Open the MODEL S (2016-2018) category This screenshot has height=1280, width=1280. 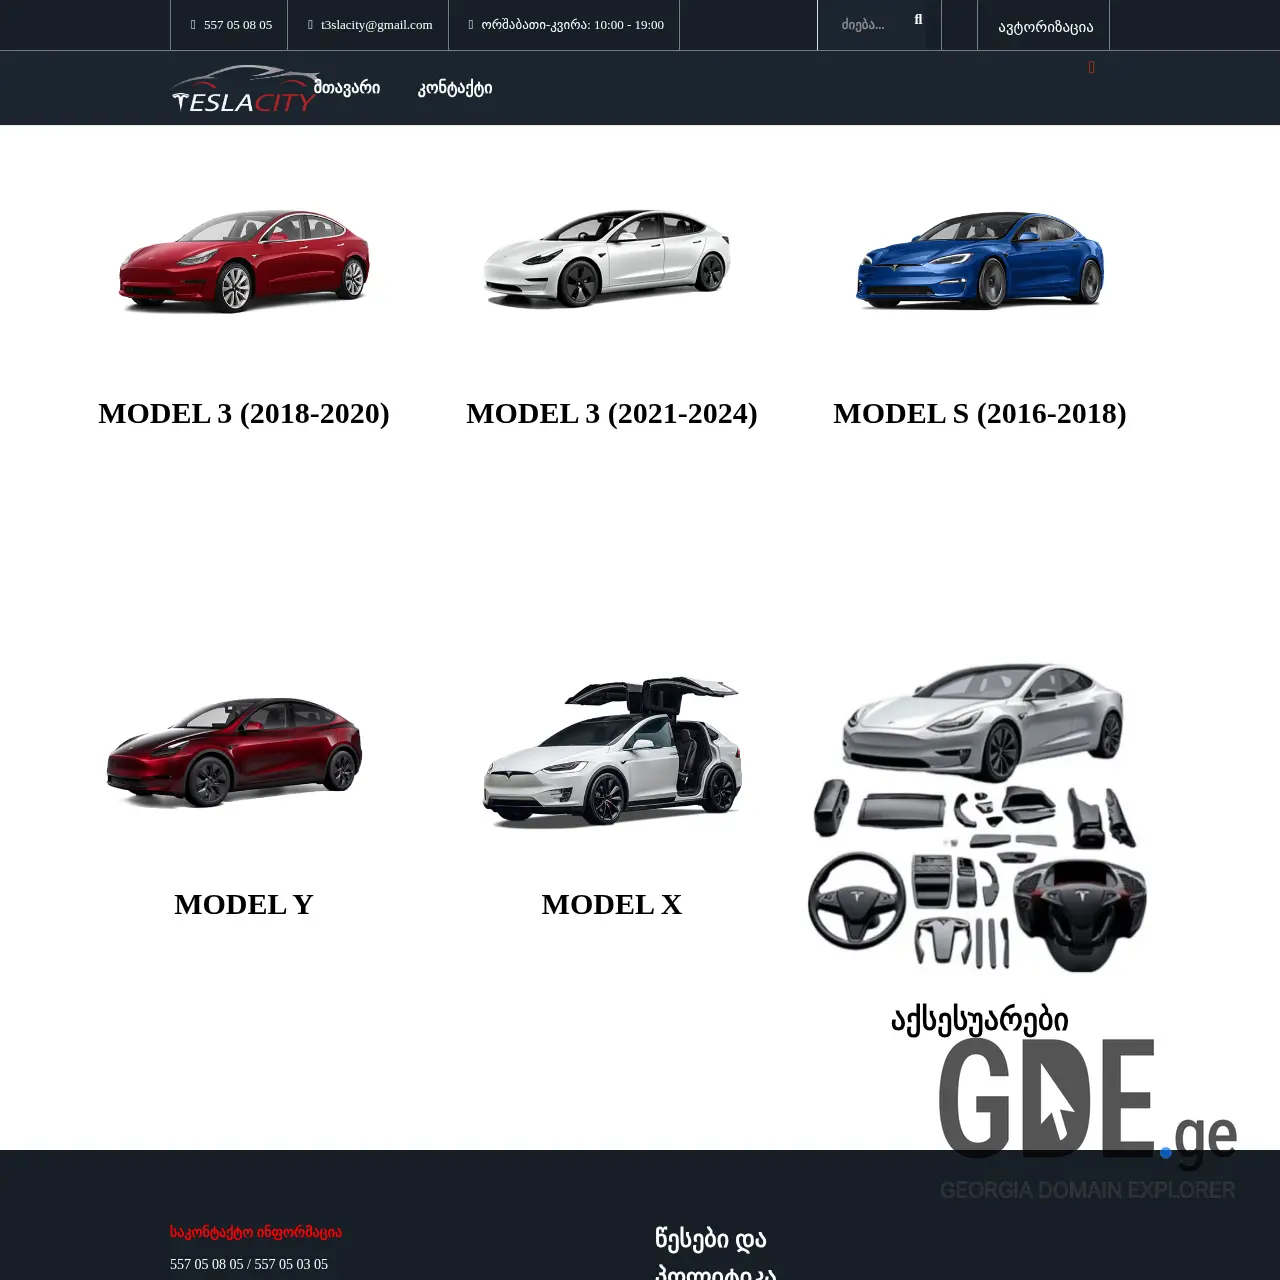pyautogui.click(x=980, y=413)
